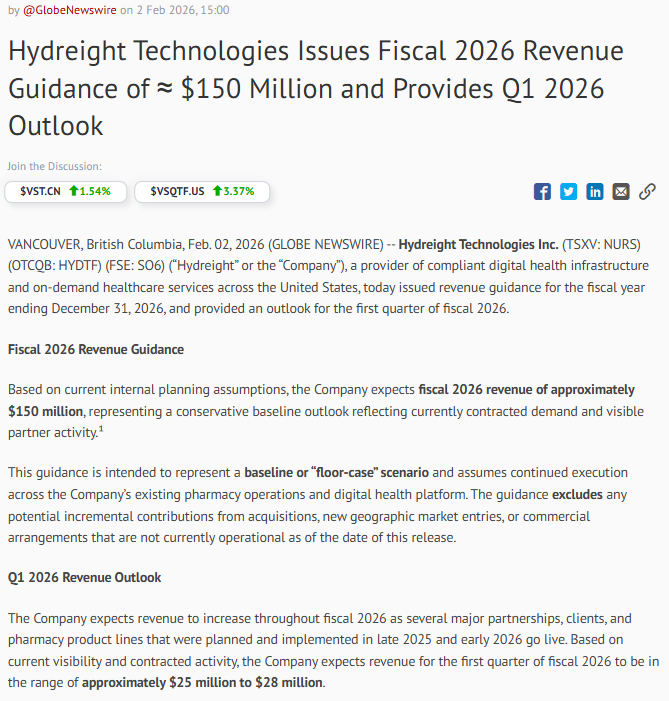Screen dimensions: 669x701
Task: Share article on Twitter
Action: pyautogui.click(x=568, y=192)
